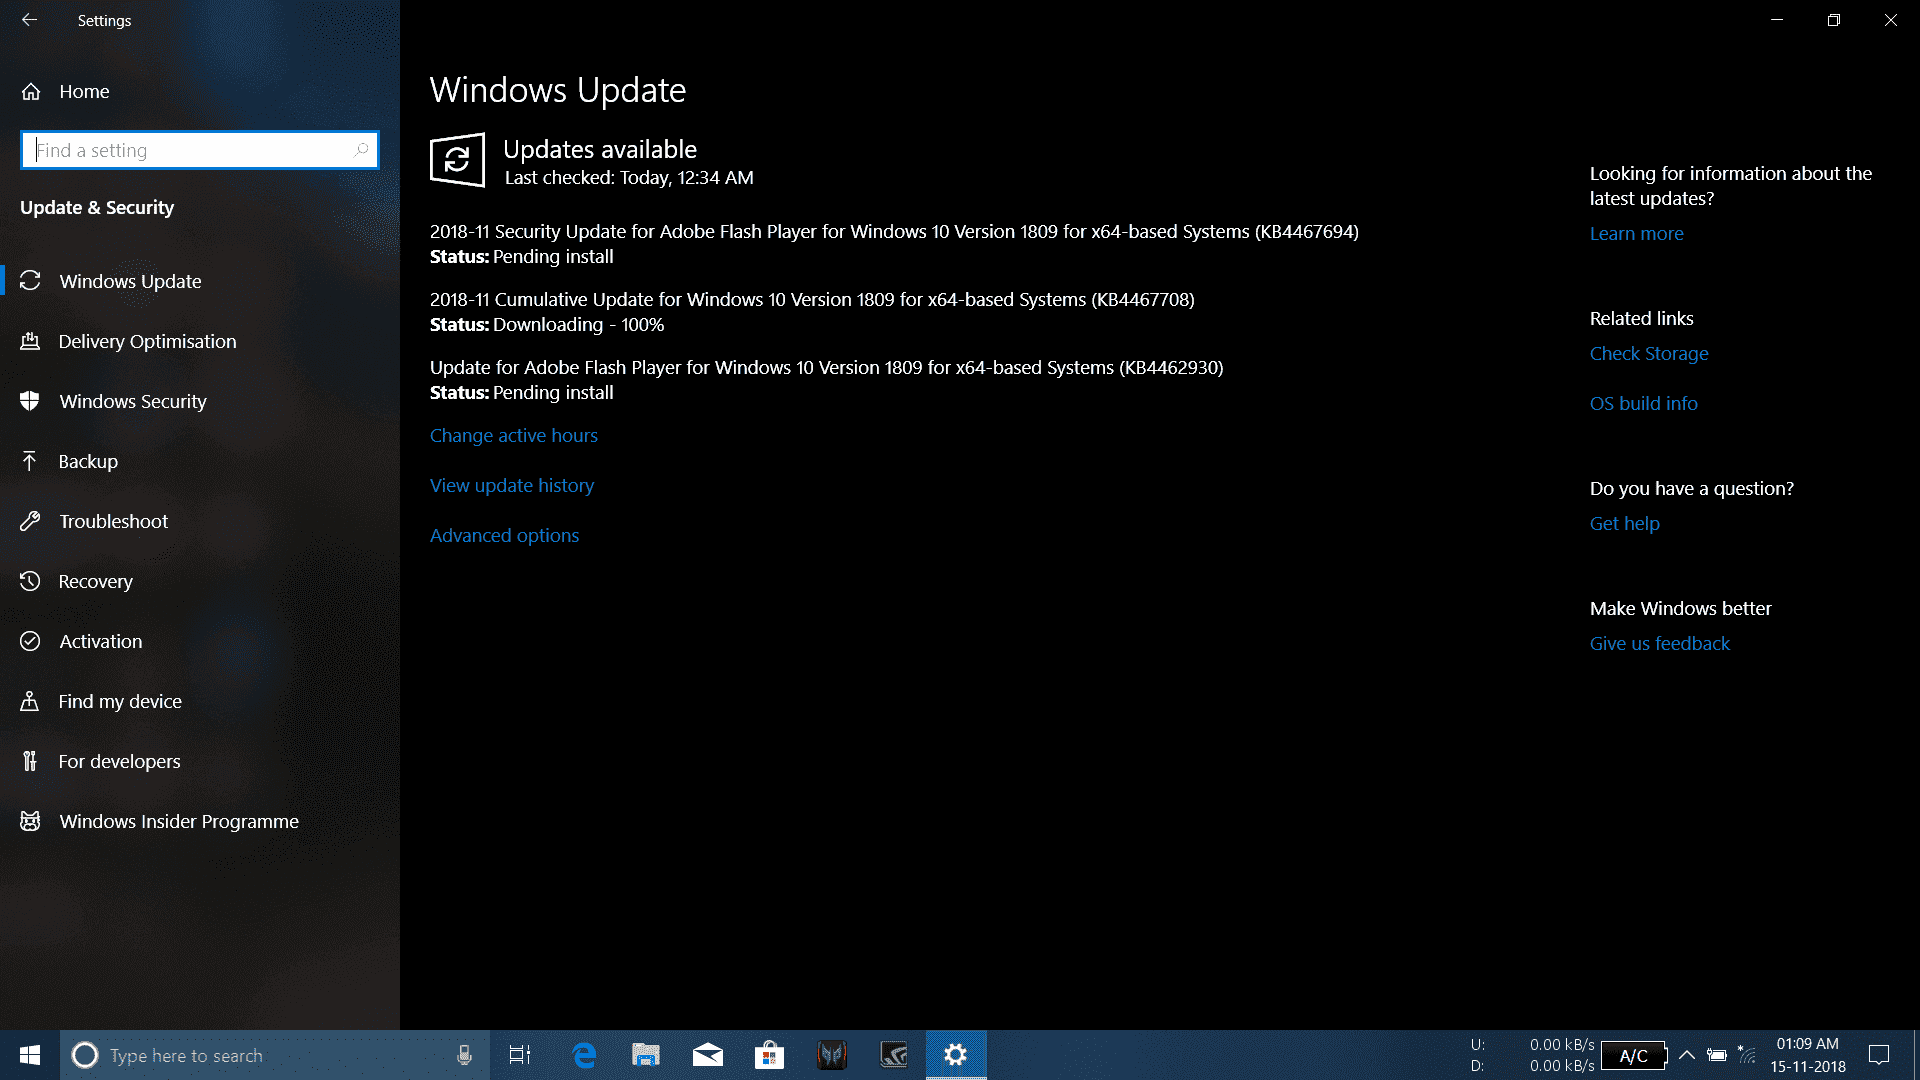Image resolution: width=1920 pixels, height=1080 pixels.
Task: Open the Windows Start menu
Action: click(30, 1055)
